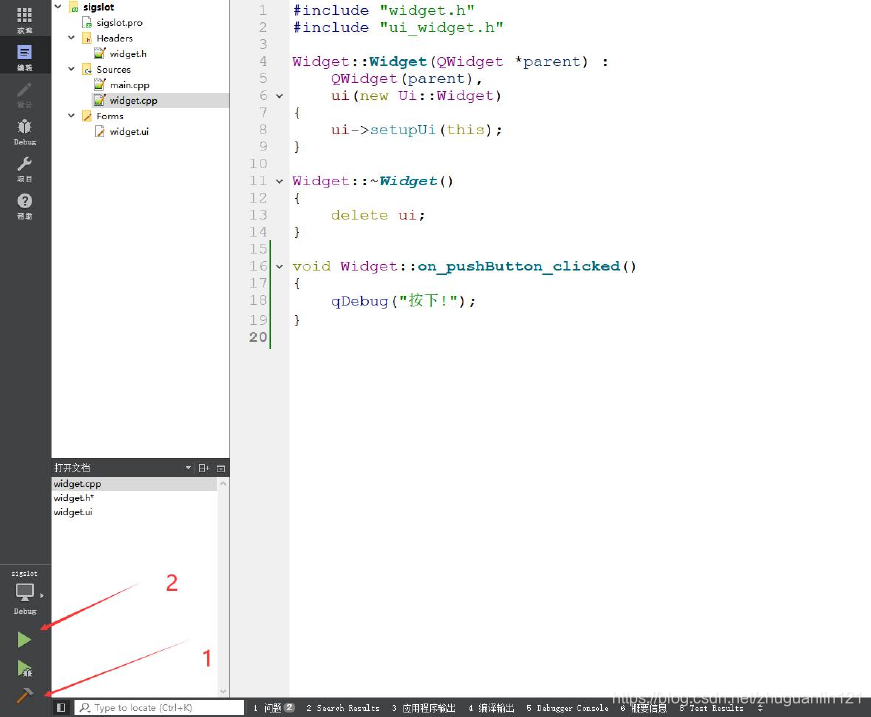871x717 pixels.
Task: Build project with the hammer icon
Action: coord(24,695)
